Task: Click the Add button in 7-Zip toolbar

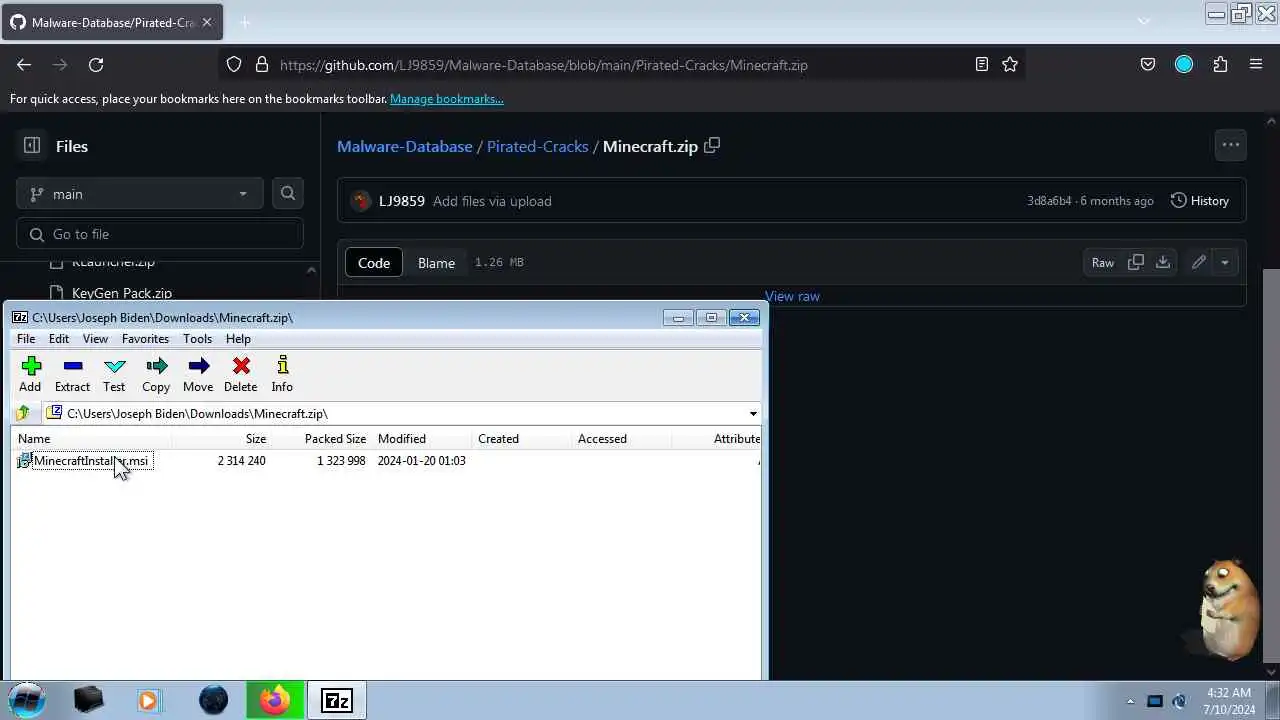Action: (x=30, y=375)
